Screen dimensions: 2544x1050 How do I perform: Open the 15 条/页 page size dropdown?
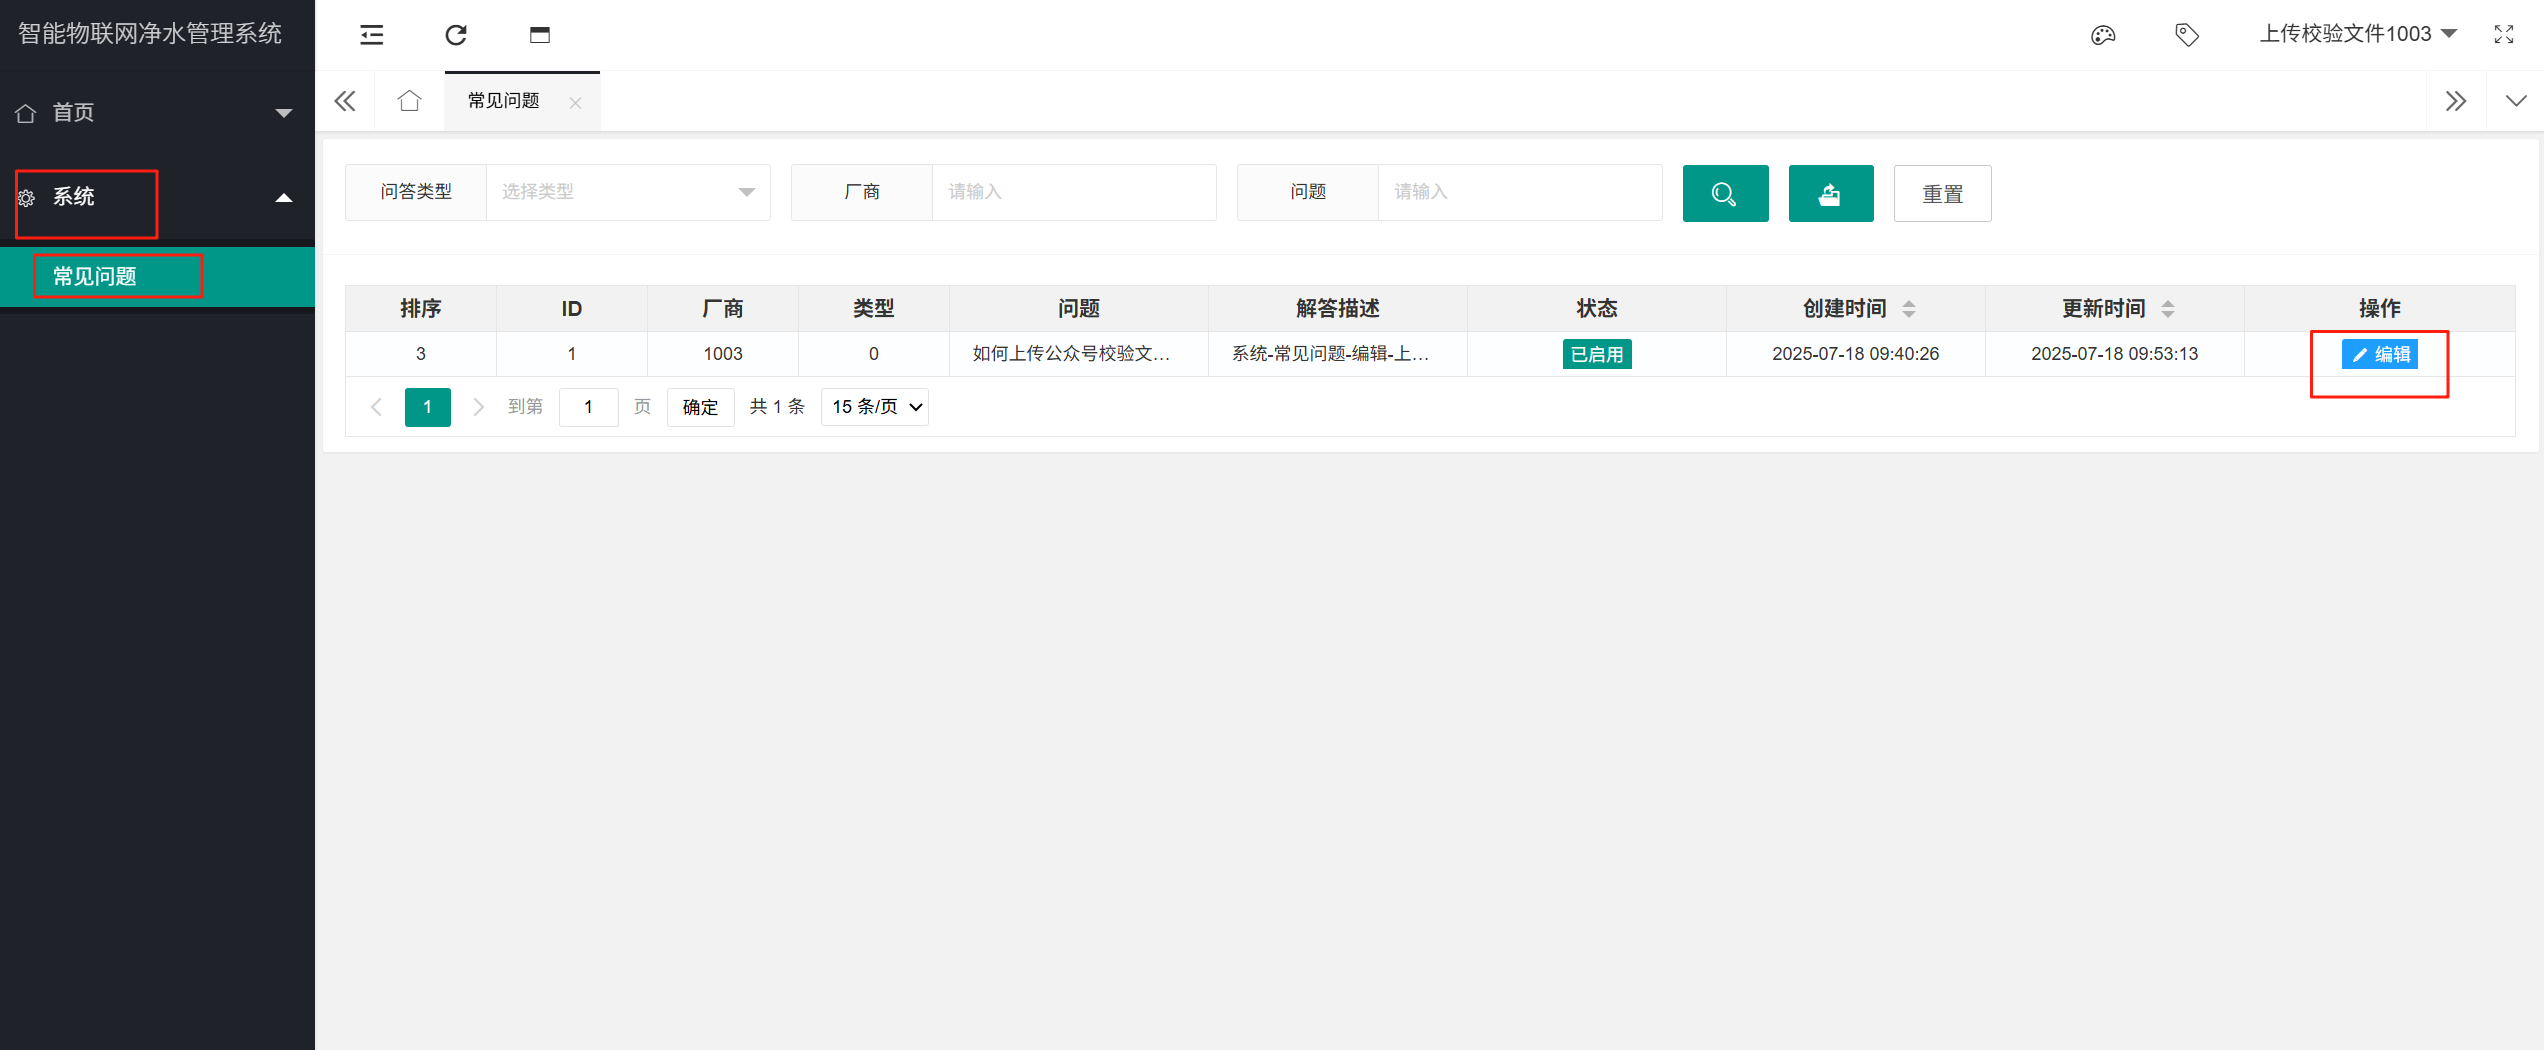click(875, 407)
